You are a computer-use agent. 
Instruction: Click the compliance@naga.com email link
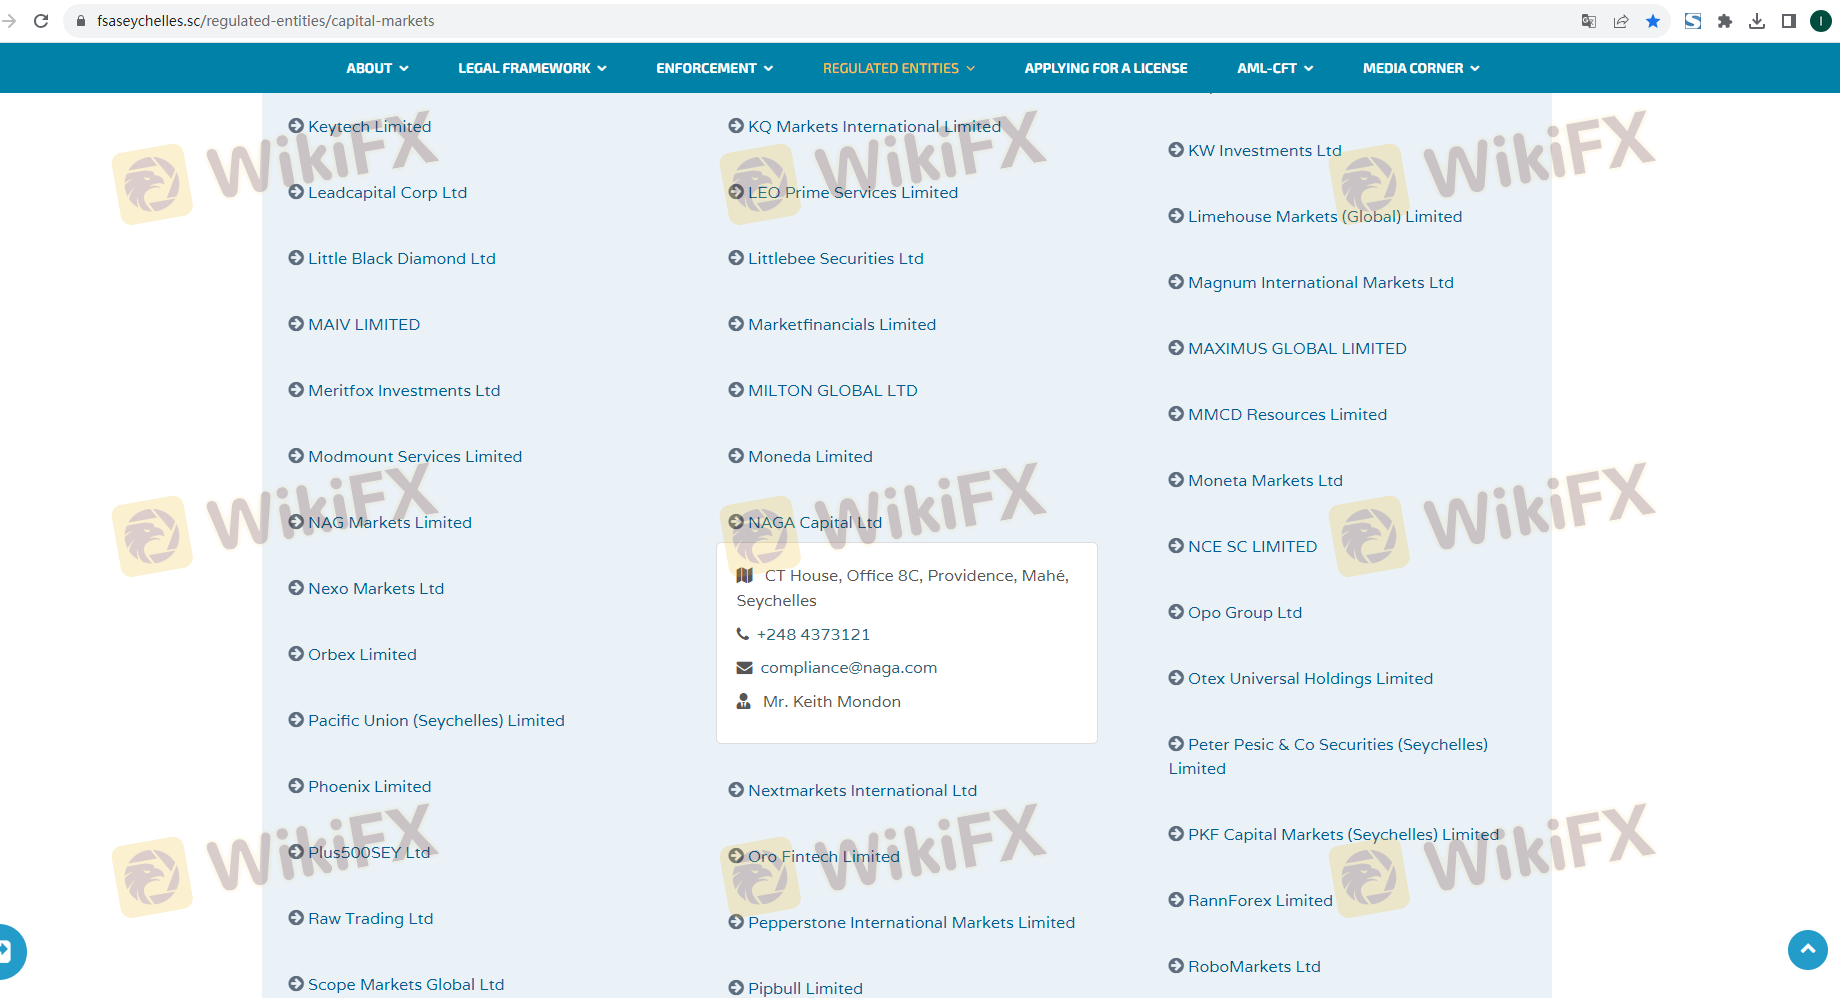[x=848, y=667]
